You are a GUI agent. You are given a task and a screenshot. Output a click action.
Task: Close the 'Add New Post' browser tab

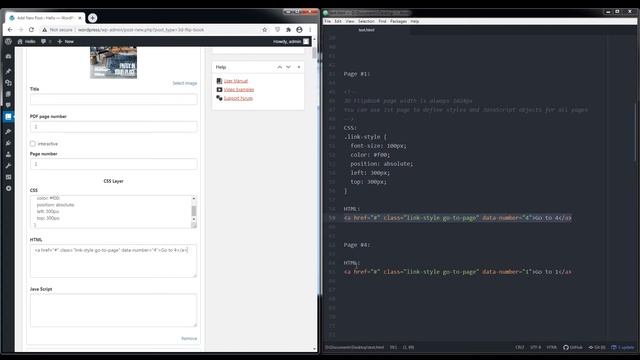80,18
